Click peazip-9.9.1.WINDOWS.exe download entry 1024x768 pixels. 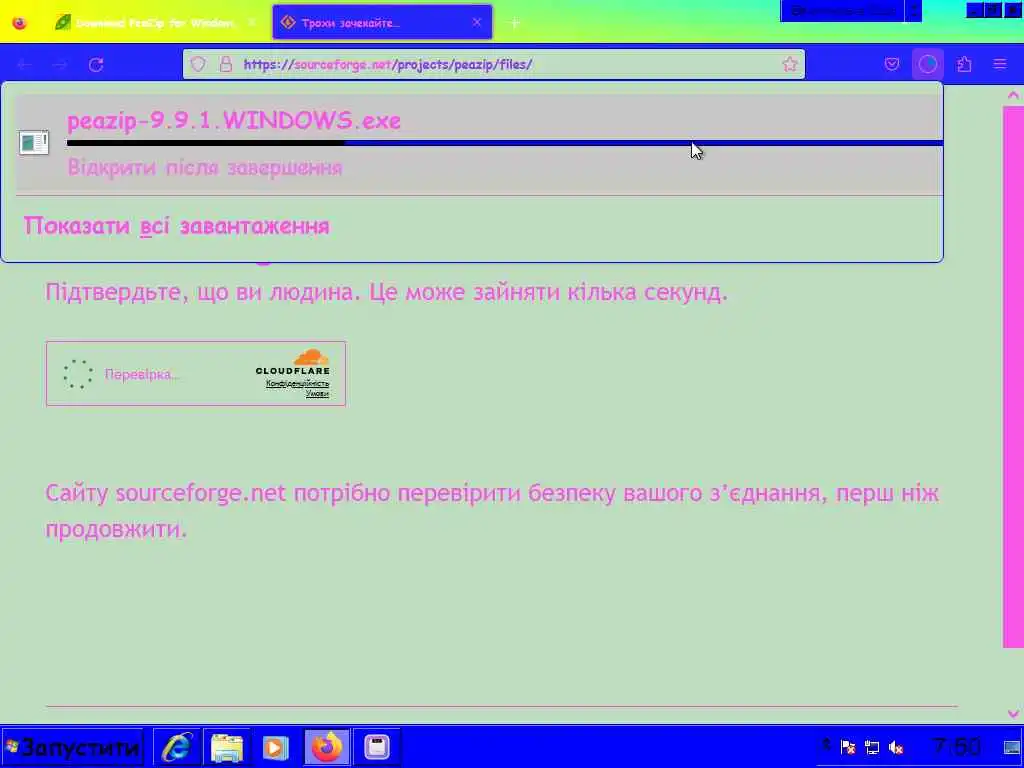tap(479, 144)
